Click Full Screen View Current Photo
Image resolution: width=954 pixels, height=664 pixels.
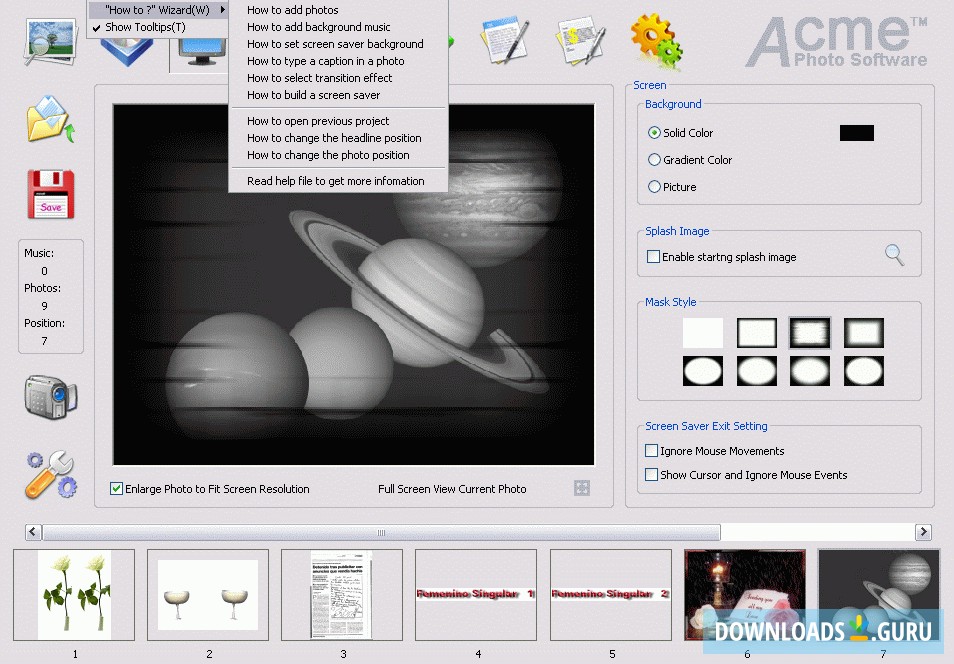point(452,489)
